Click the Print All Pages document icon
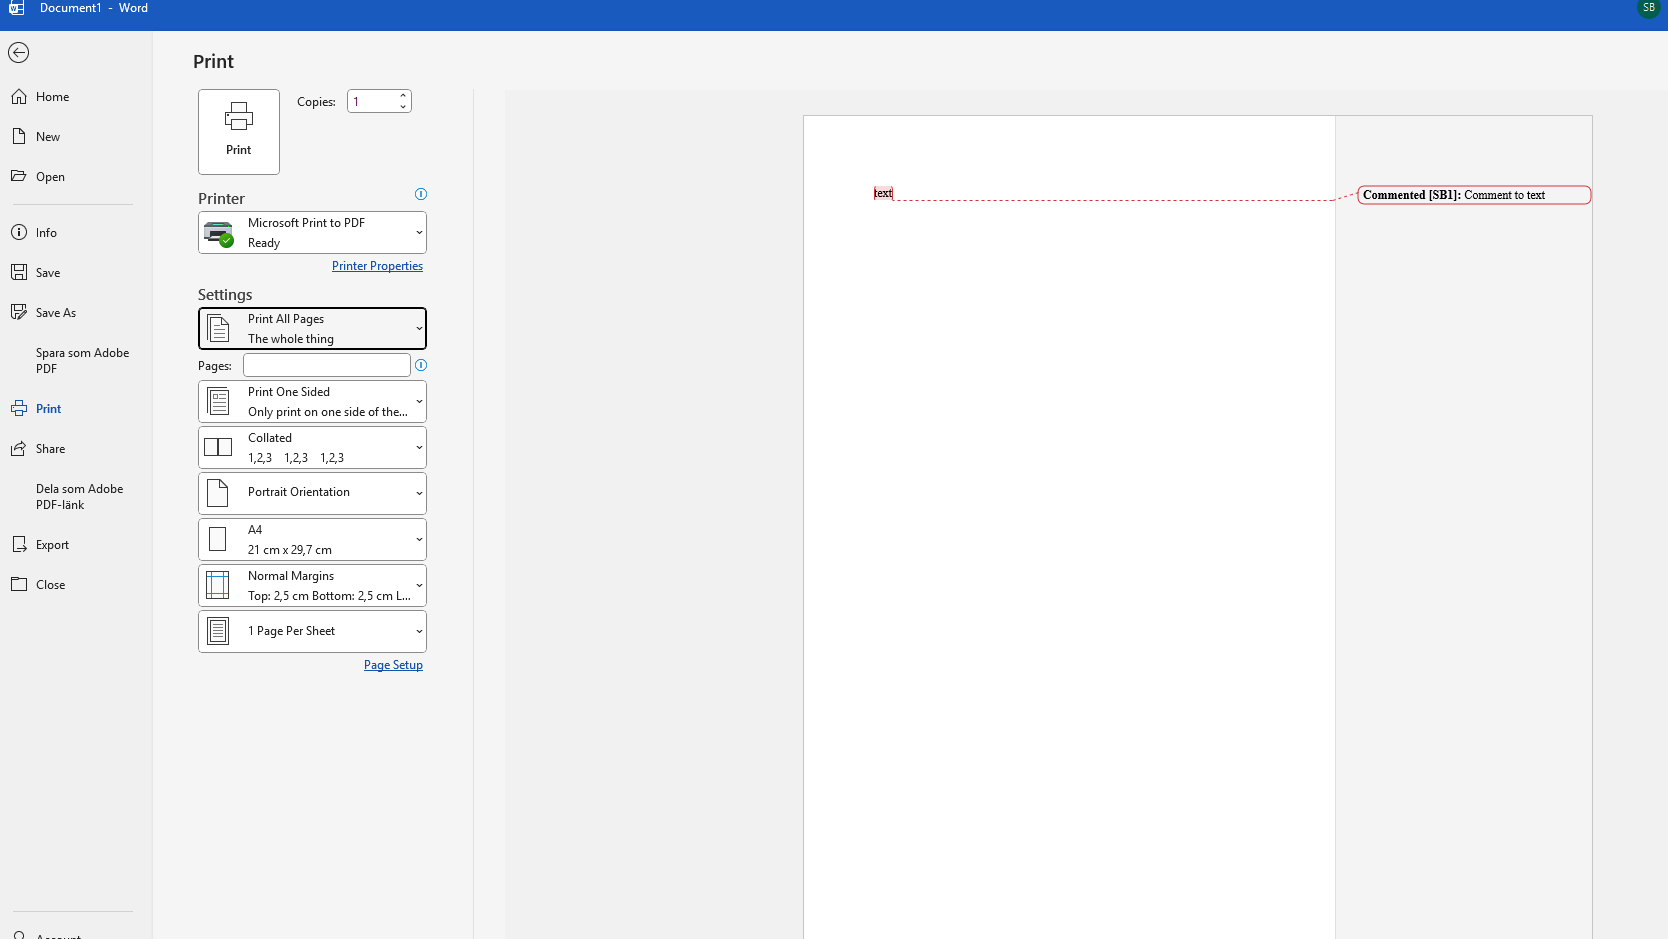The height and width of the screenshot is (939, 1668). [218, 329]
